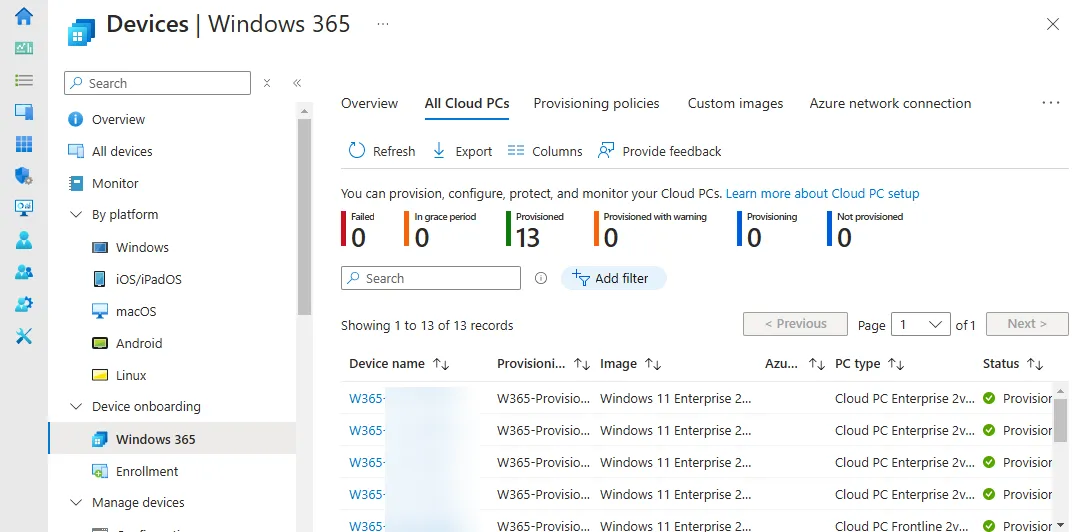Open Tenant administration gear icon in left rail
The image size is (1089, 532).
pyautogui.click(x=24, y=304)
